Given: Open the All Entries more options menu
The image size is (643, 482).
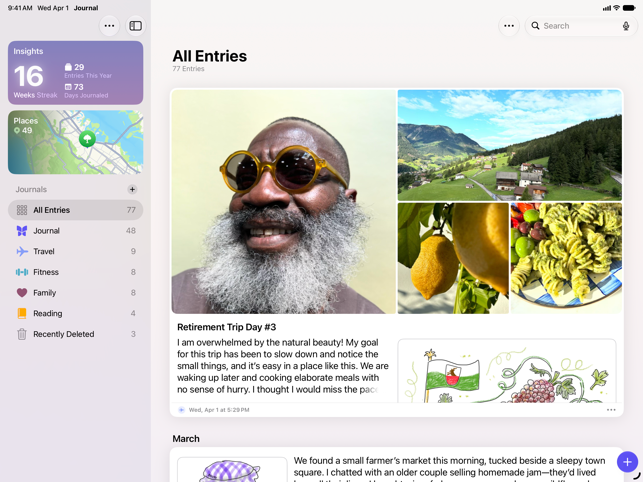Looking at the screenshot, I should [x=509, y=26].
